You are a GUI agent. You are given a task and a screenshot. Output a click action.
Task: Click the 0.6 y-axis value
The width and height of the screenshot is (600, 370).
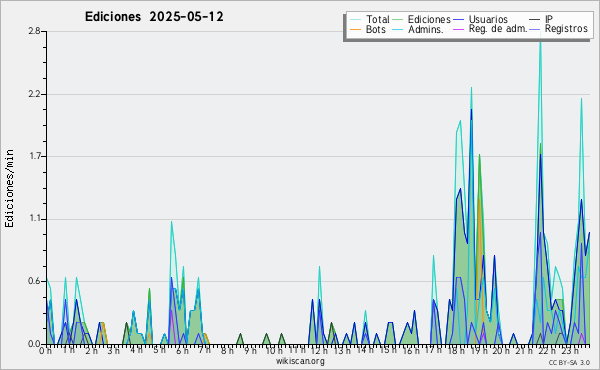[34, 281]
